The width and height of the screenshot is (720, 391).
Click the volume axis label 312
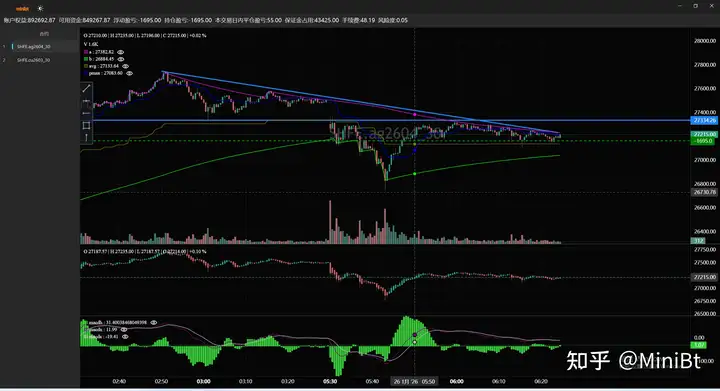[x=698, y=240]
